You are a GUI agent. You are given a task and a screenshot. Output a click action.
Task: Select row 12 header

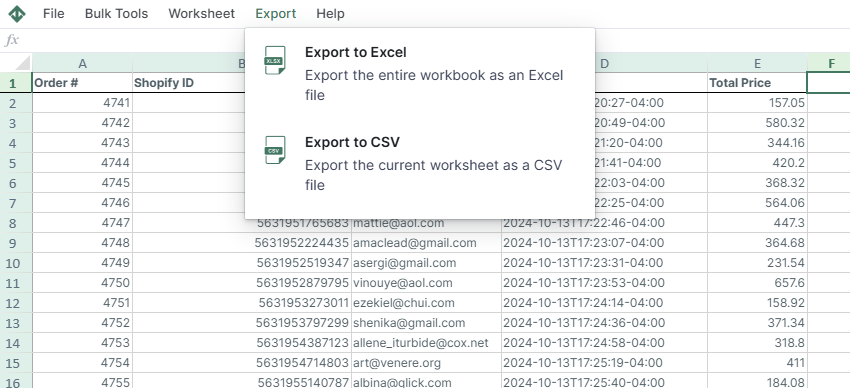16,303
